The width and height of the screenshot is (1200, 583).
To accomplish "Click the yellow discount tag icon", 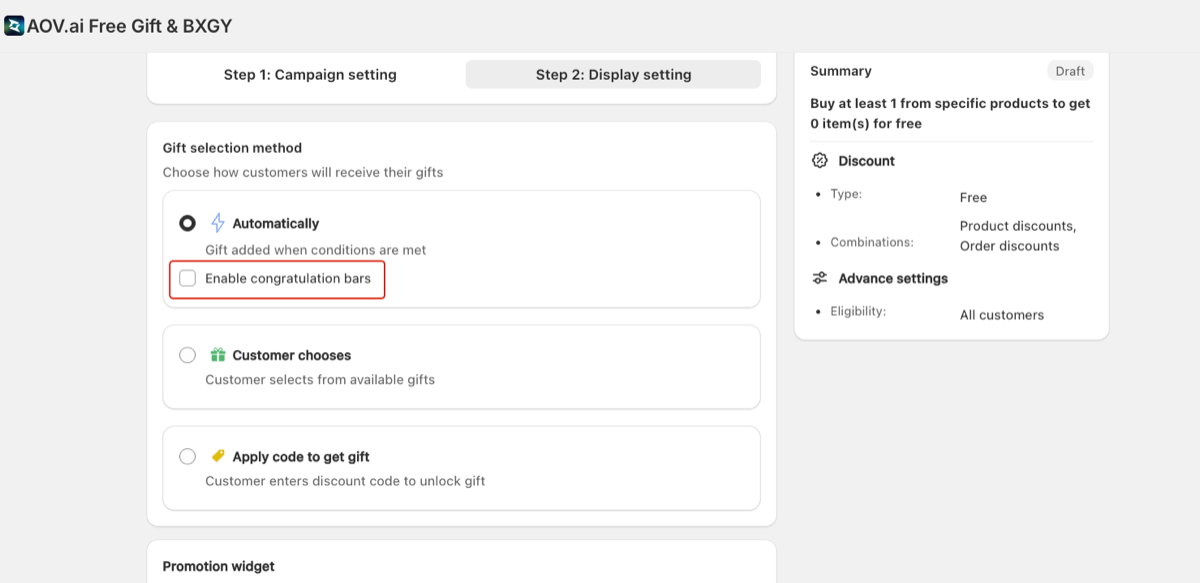I will (218, 456).
